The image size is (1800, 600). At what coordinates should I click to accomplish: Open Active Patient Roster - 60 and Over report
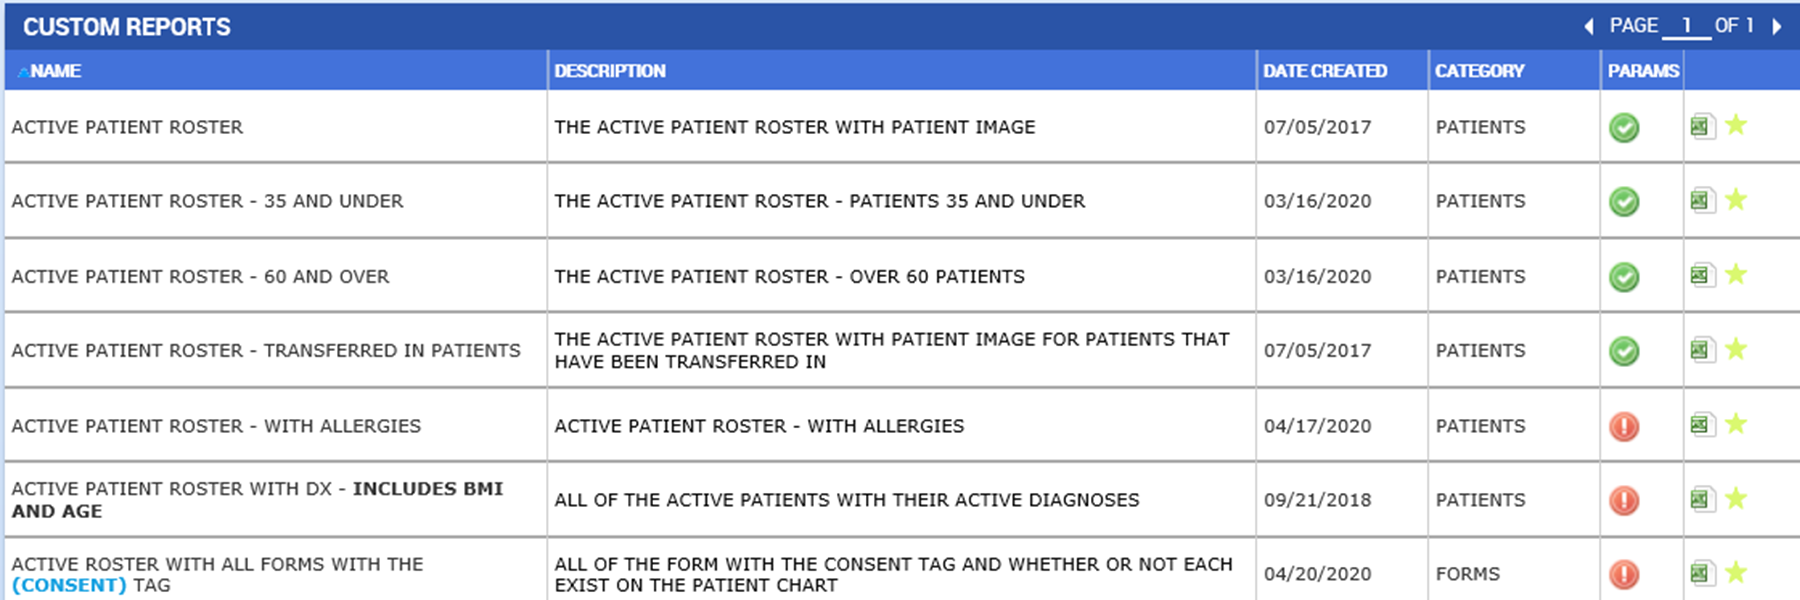click(200, 277)
